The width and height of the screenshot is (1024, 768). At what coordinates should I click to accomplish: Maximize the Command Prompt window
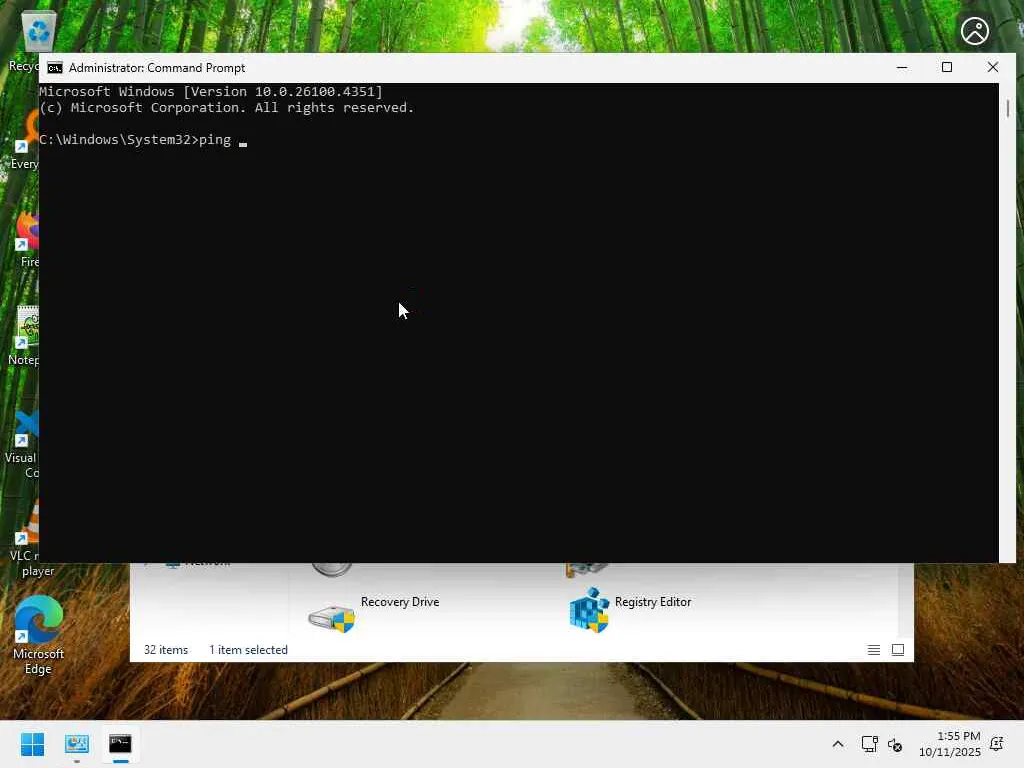(x=947, y=67)
